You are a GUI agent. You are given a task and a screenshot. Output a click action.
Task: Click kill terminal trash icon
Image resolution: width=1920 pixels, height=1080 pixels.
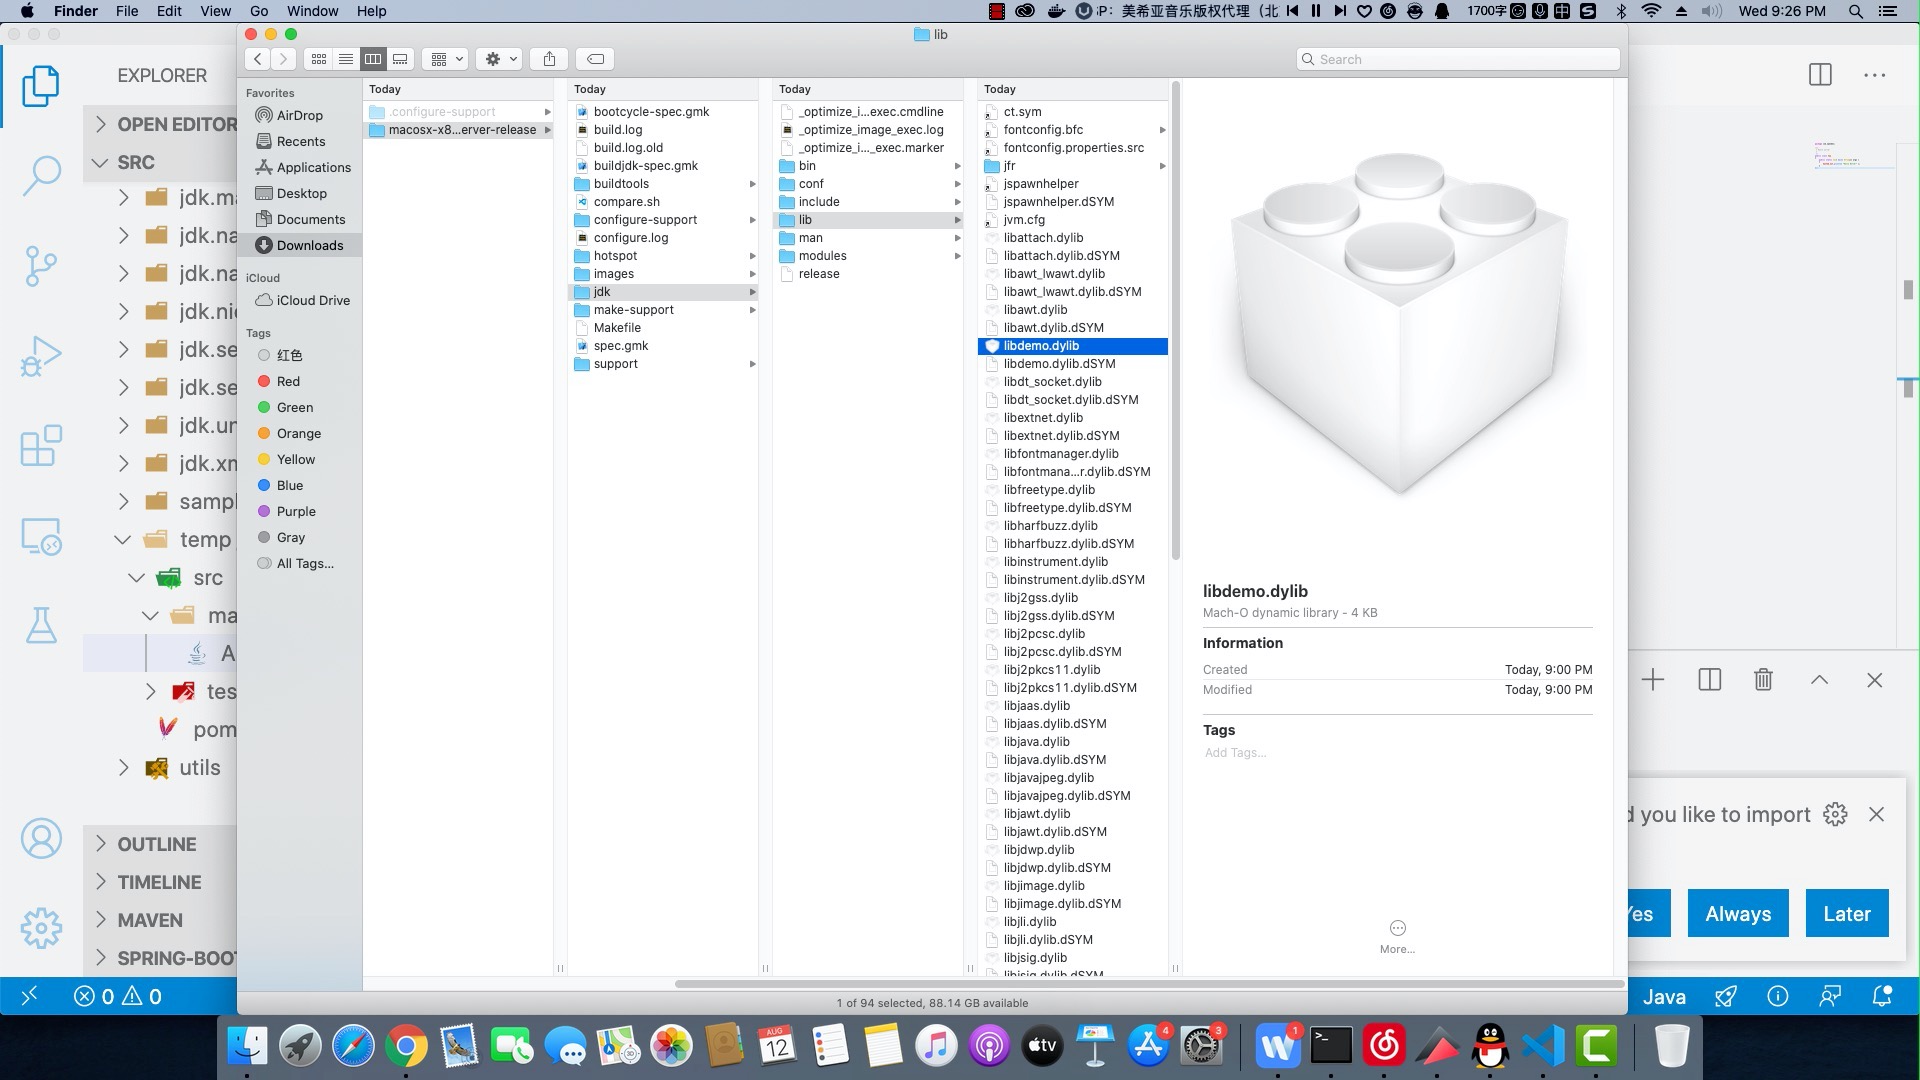[1763, 680]
